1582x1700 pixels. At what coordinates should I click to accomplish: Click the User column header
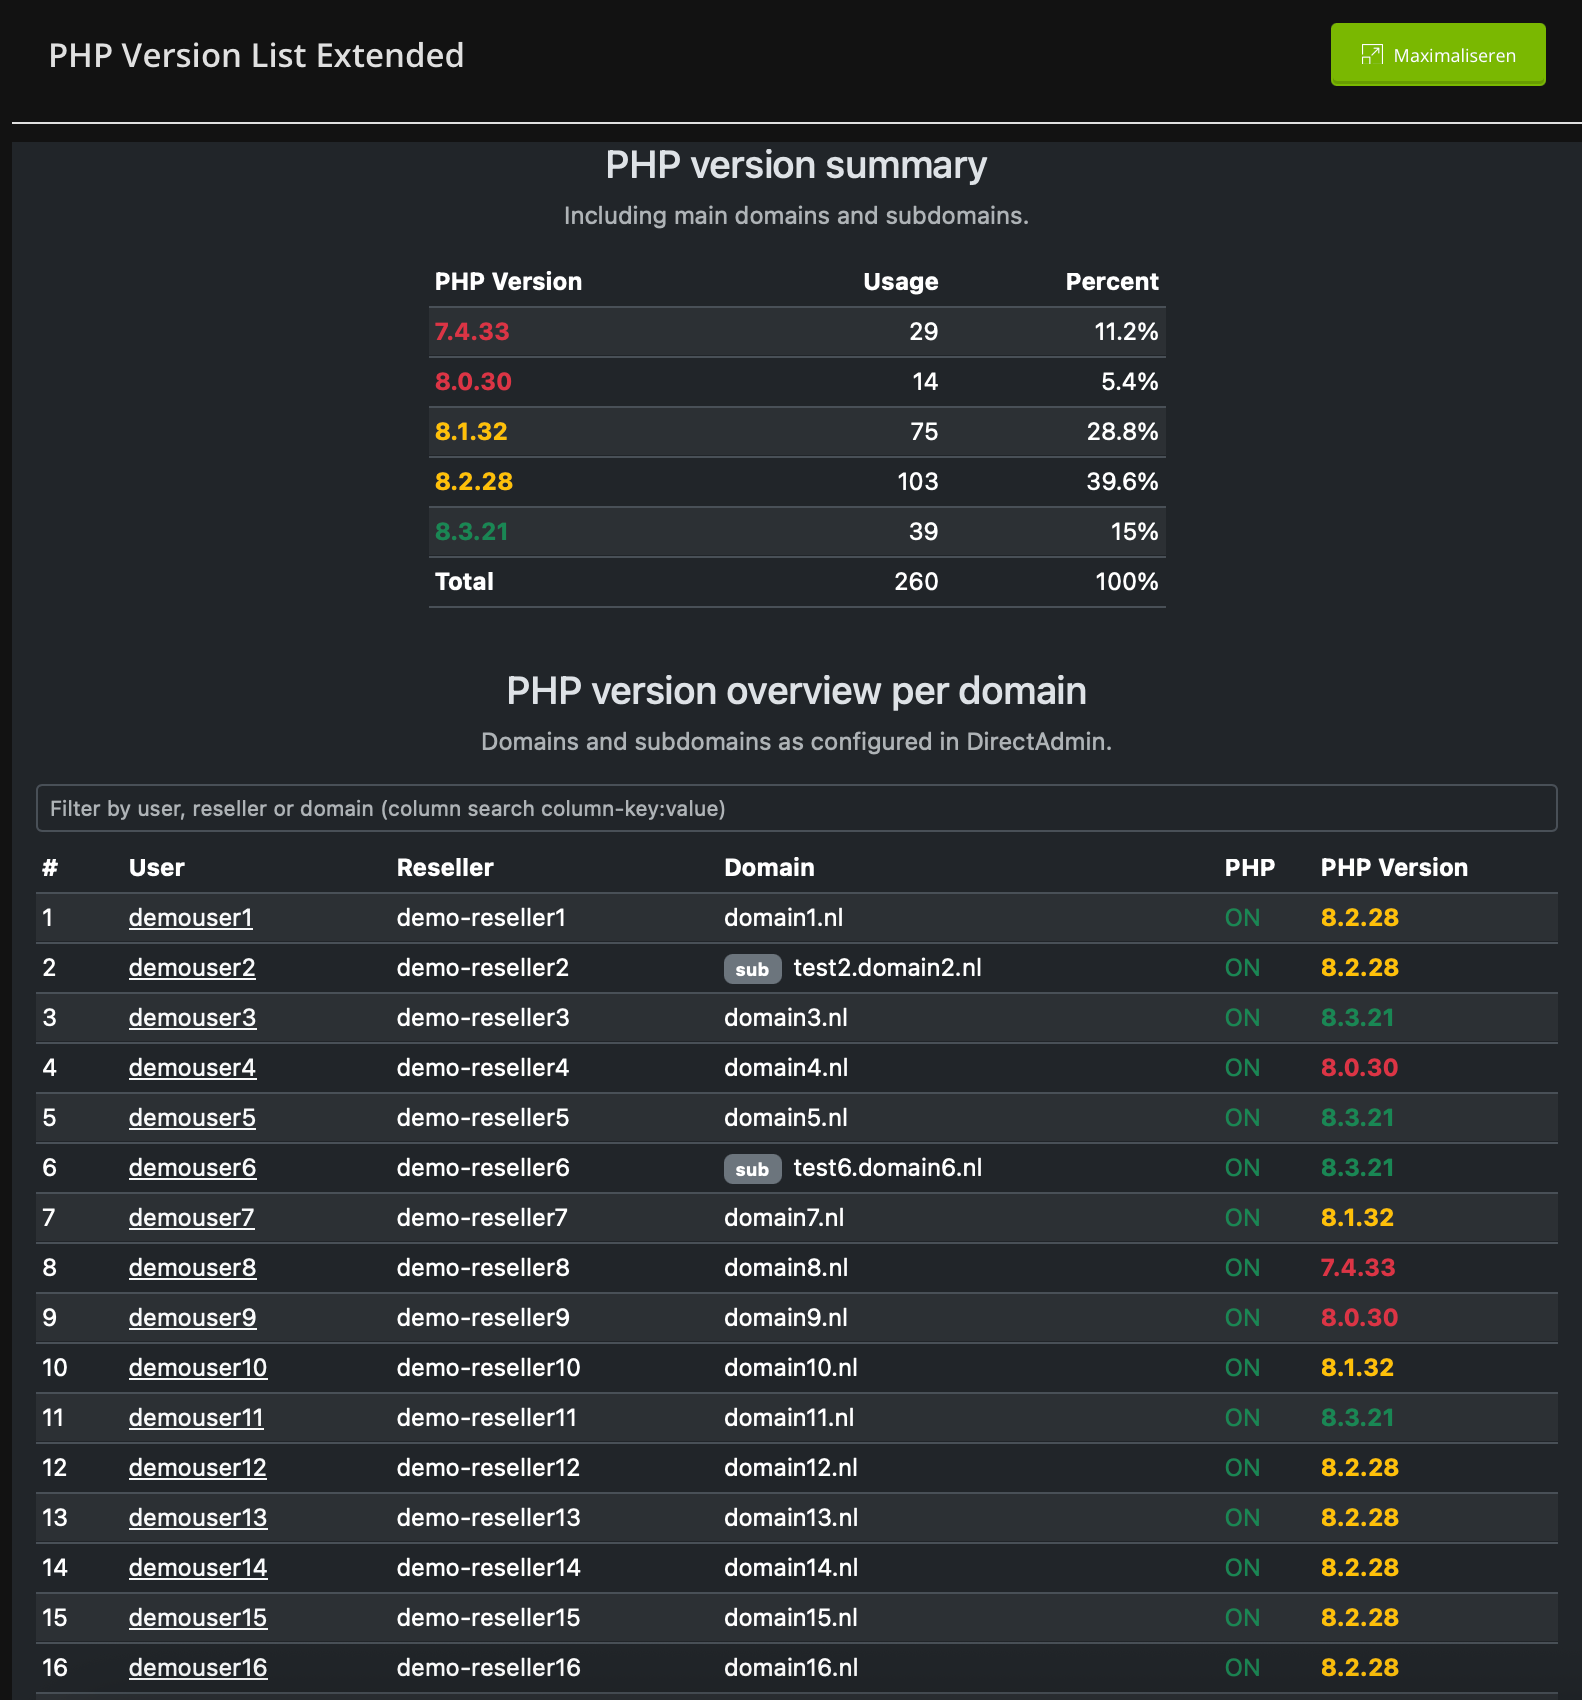pyautogui.click(x=157, y=867)
